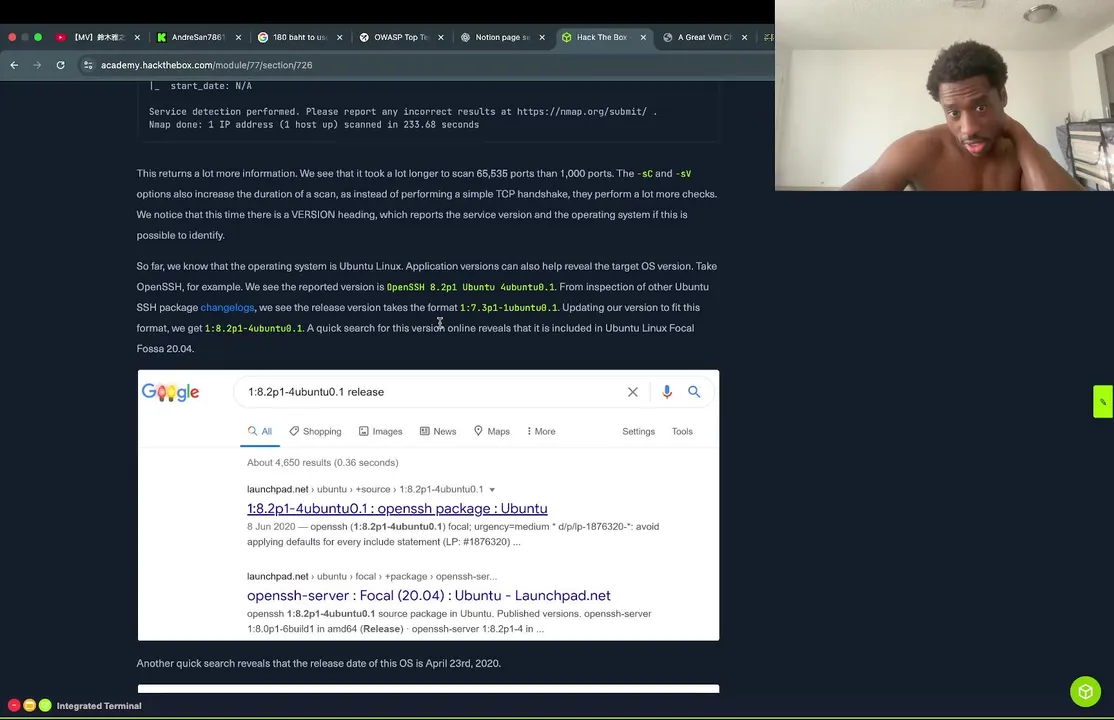
Task: Switch to the AndreSan7861 tab
Action: pyautogui.click(x=198, y=37)
